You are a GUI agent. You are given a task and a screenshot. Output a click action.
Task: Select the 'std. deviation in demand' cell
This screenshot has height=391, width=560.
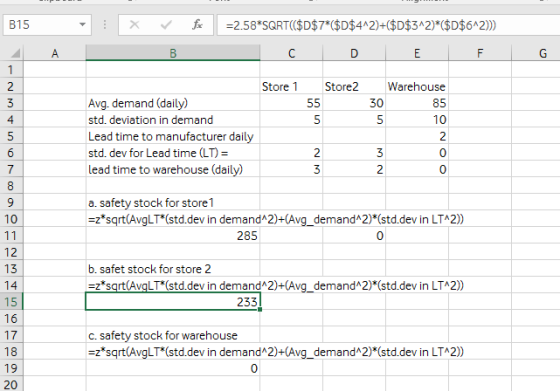[173, 120]
